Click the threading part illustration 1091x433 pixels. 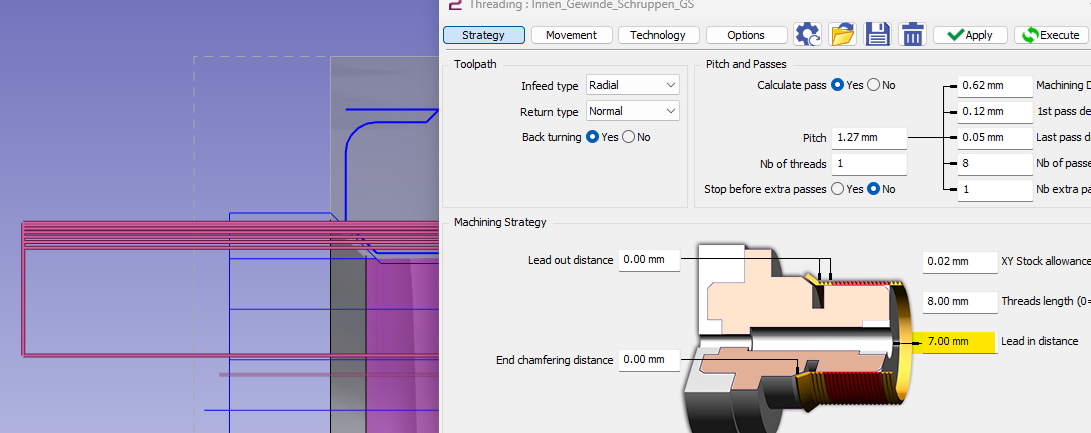click(x=797, y=335)
